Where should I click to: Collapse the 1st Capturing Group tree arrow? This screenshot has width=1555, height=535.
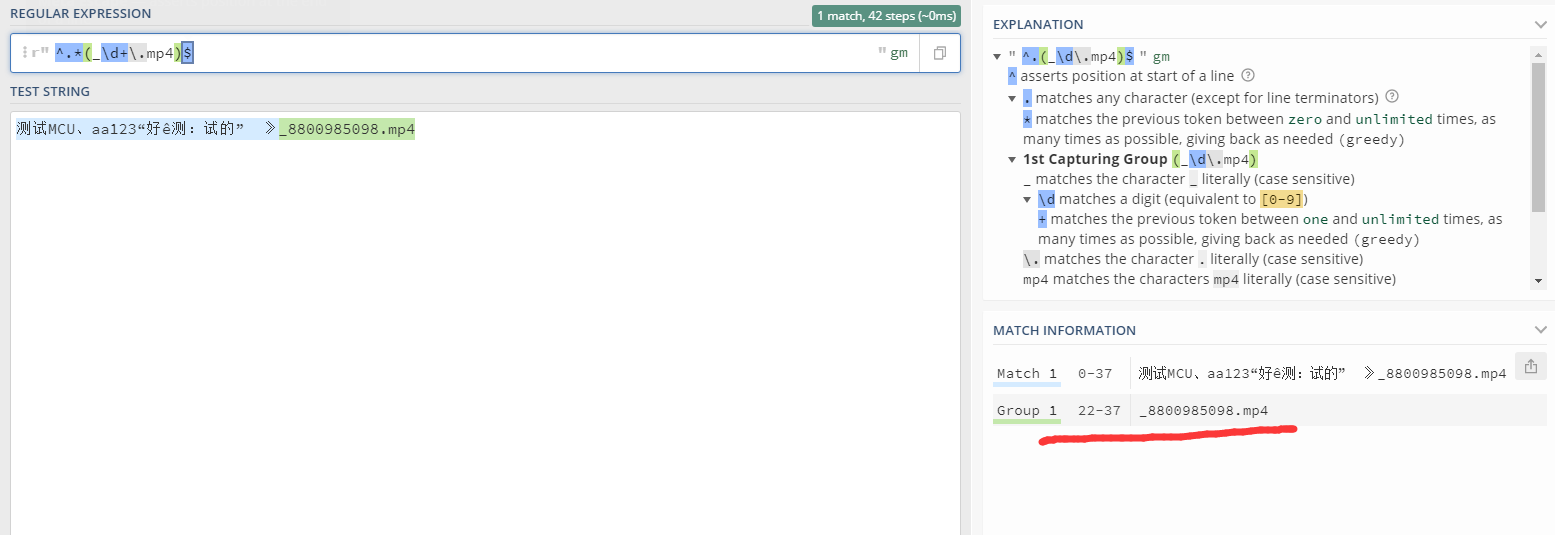click(x=1013, y=159)
